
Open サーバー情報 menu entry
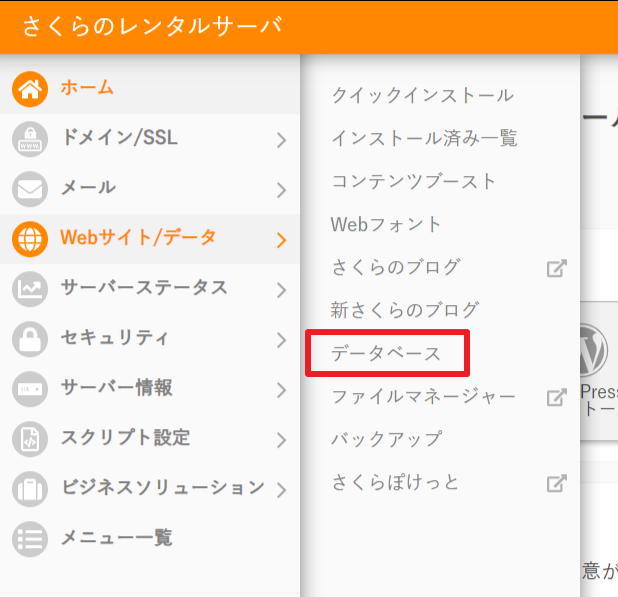coord(150,389)
